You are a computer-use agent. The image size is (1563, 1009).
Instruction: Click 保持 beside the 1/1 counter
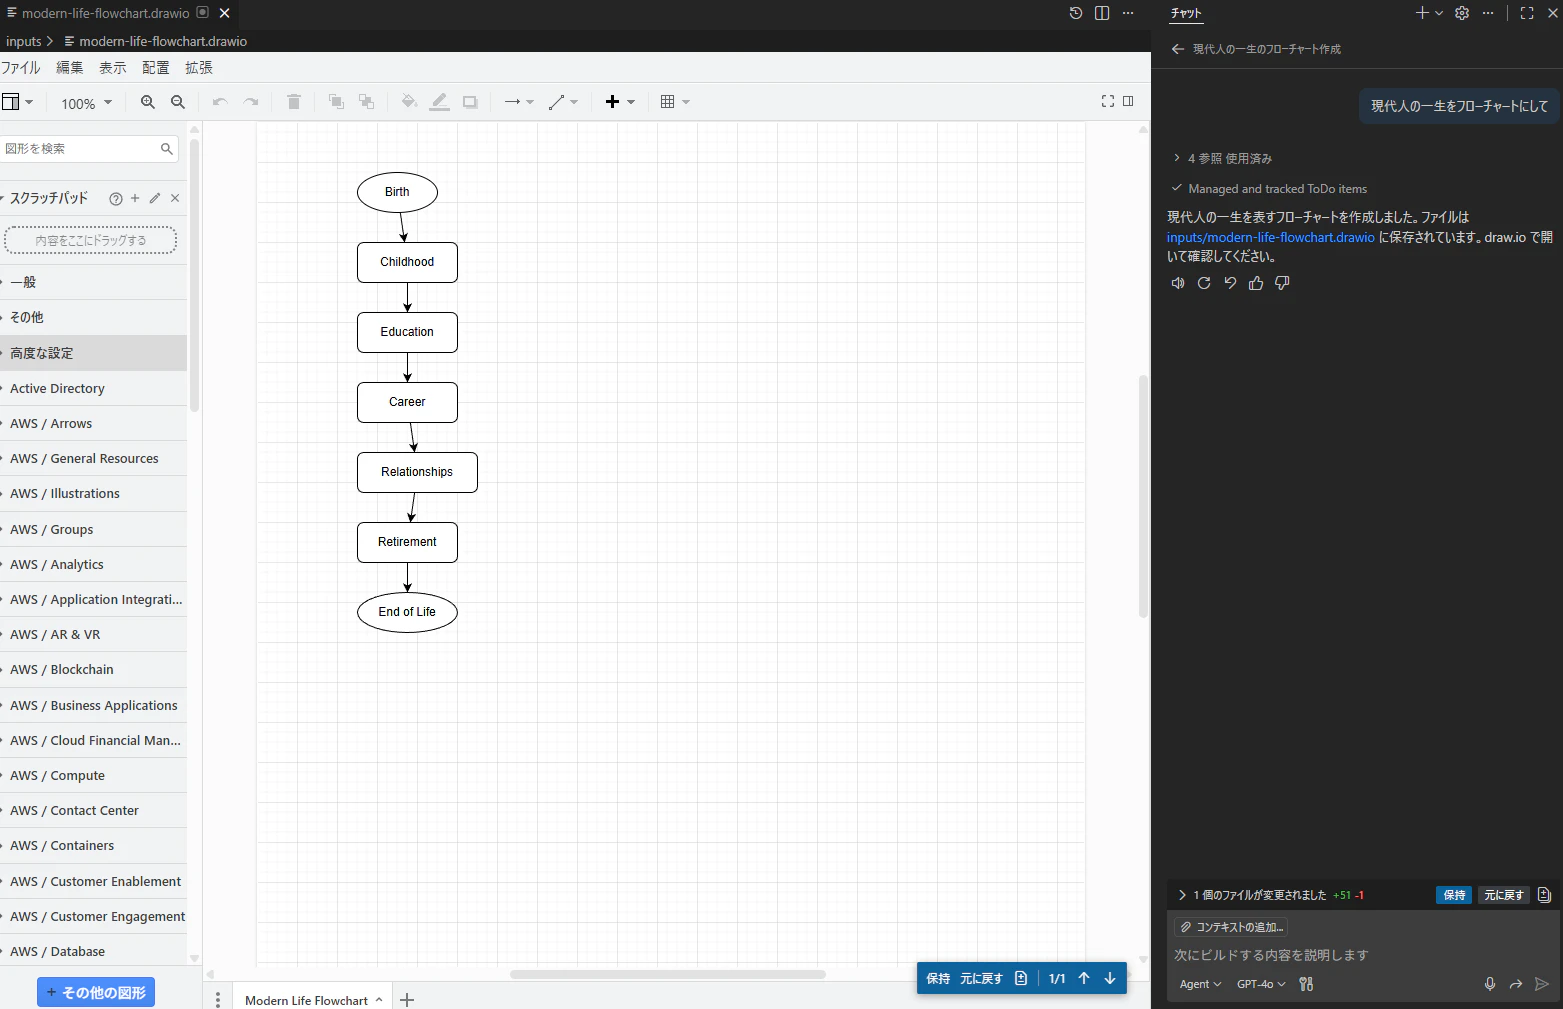point(938,978)
